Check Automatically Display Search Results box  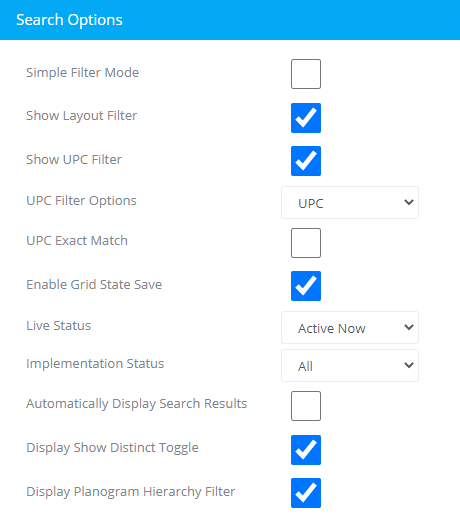coord(306,406)
